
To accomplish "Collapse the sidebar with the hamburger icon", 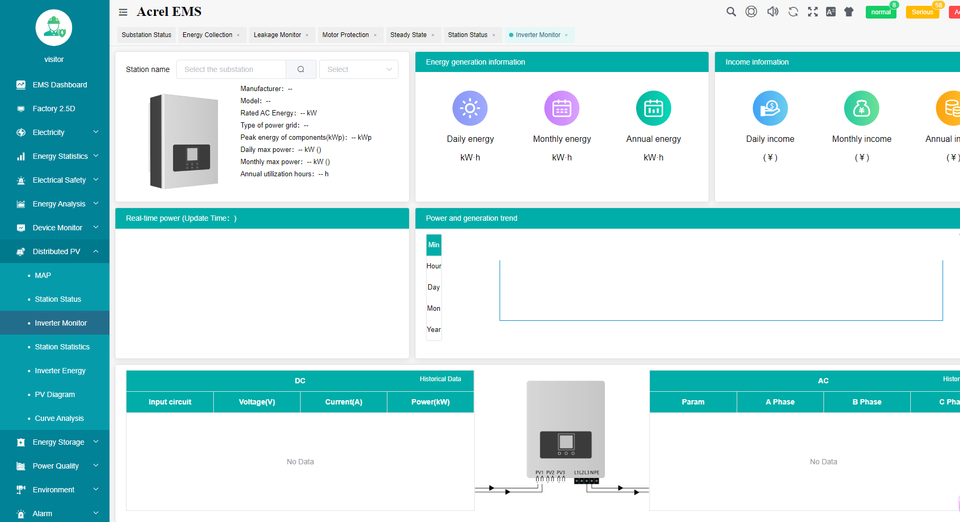I will (123, 12).
